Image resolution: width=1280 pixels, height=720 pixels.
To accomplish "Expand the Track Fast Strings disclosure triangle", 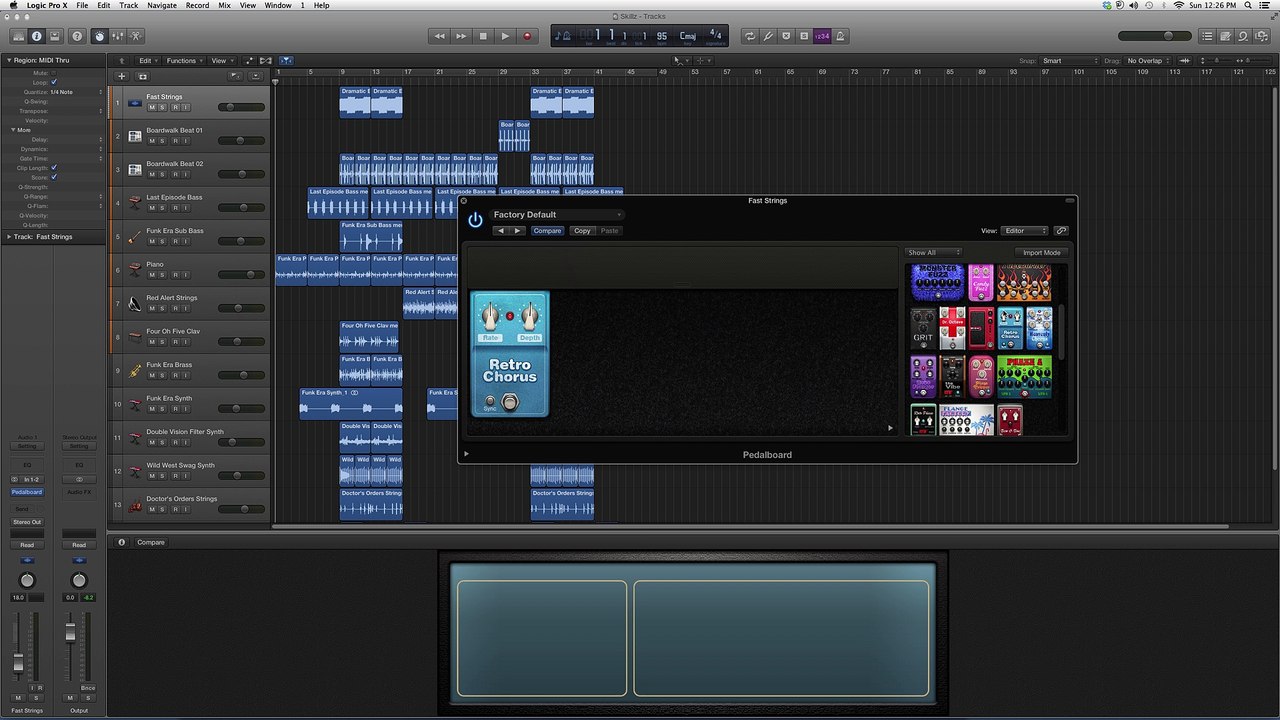I will [x=8, y=237].
